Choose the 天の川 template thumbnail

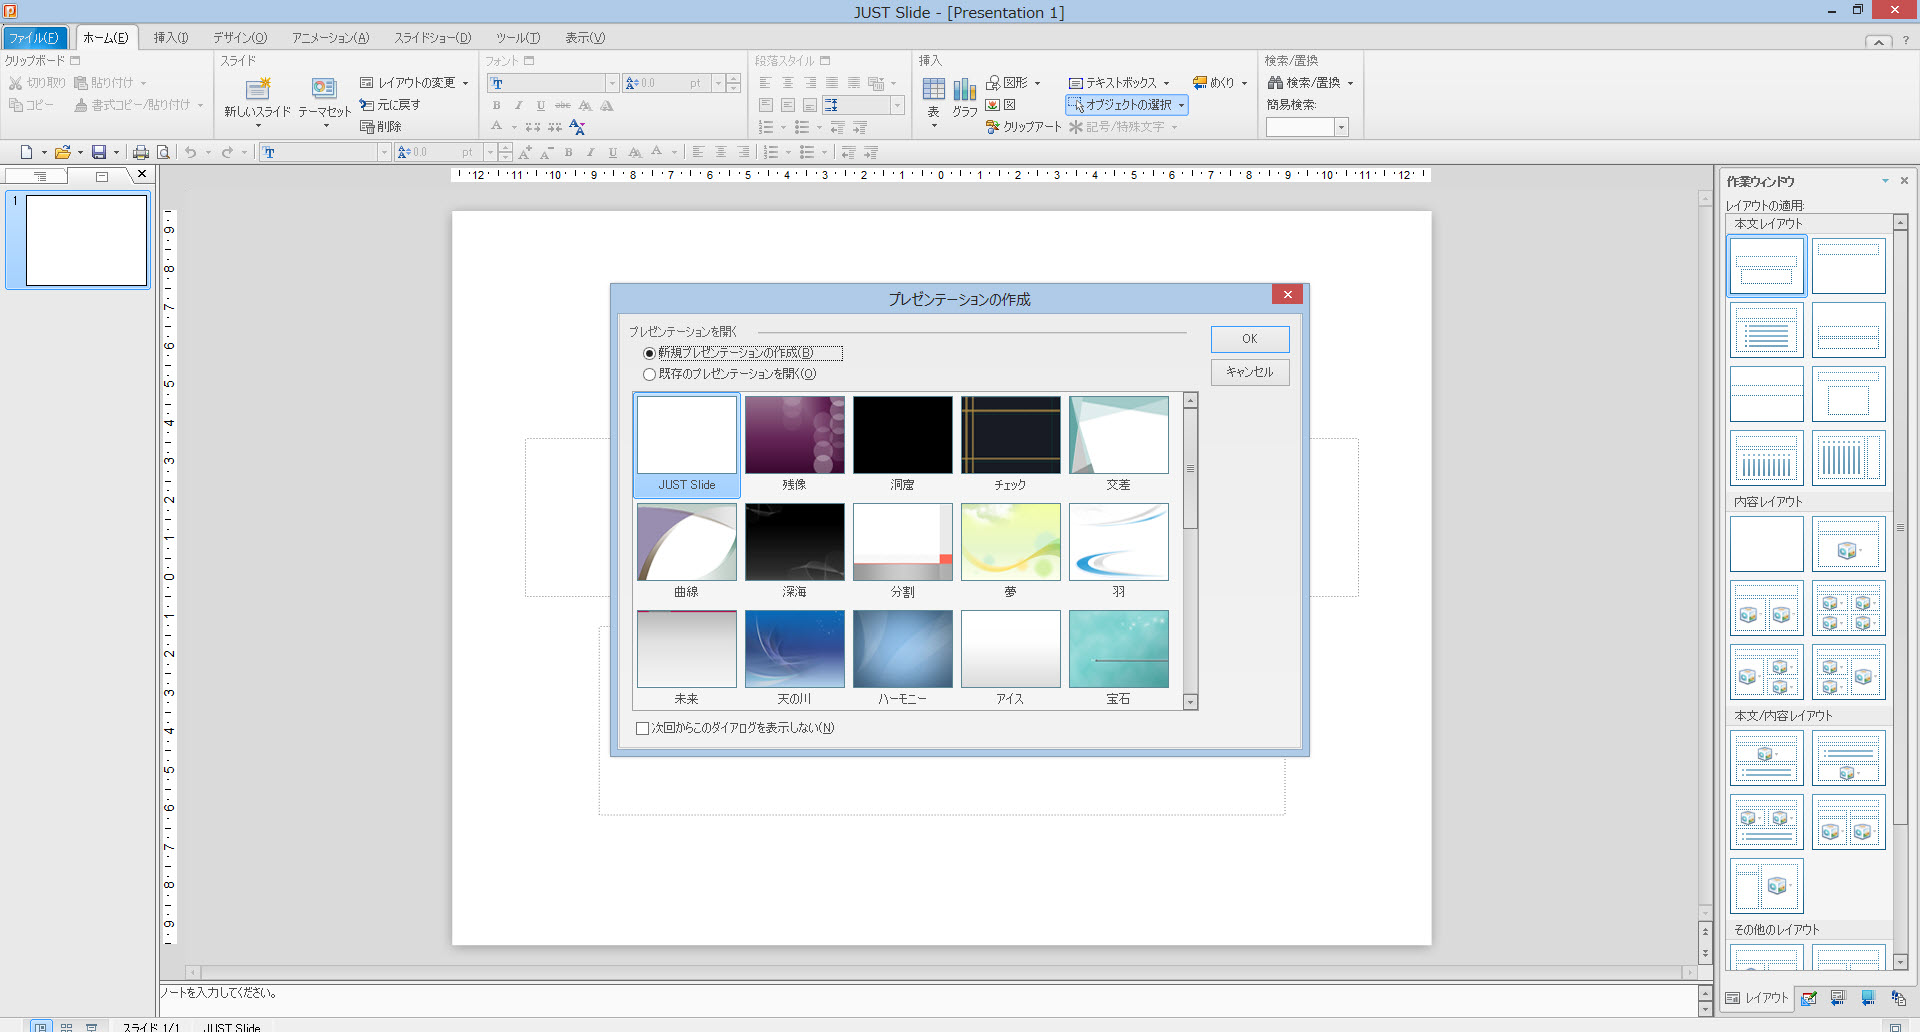point(794,650)
